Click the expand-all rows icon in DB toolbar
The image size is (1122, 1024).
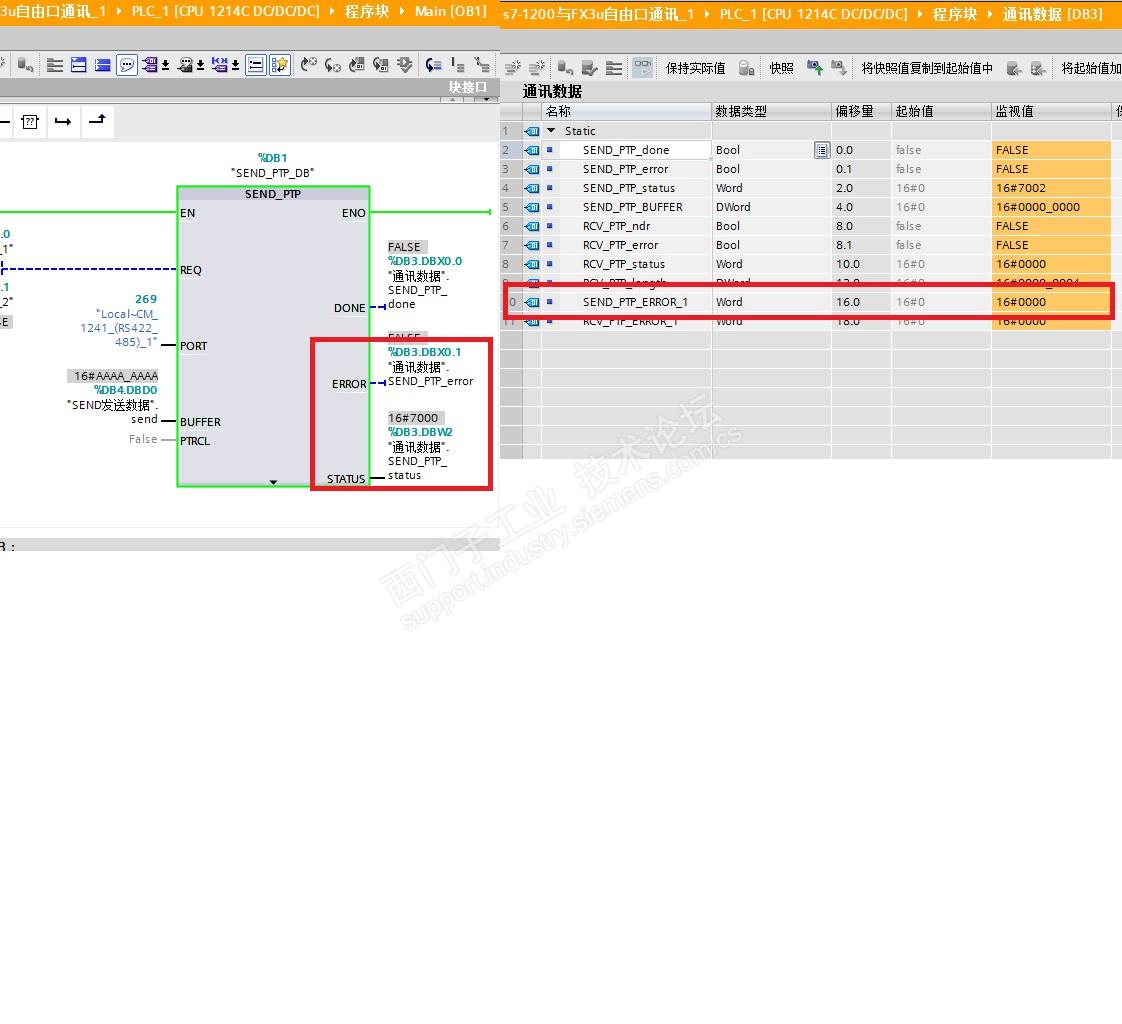tap(613, 68)
